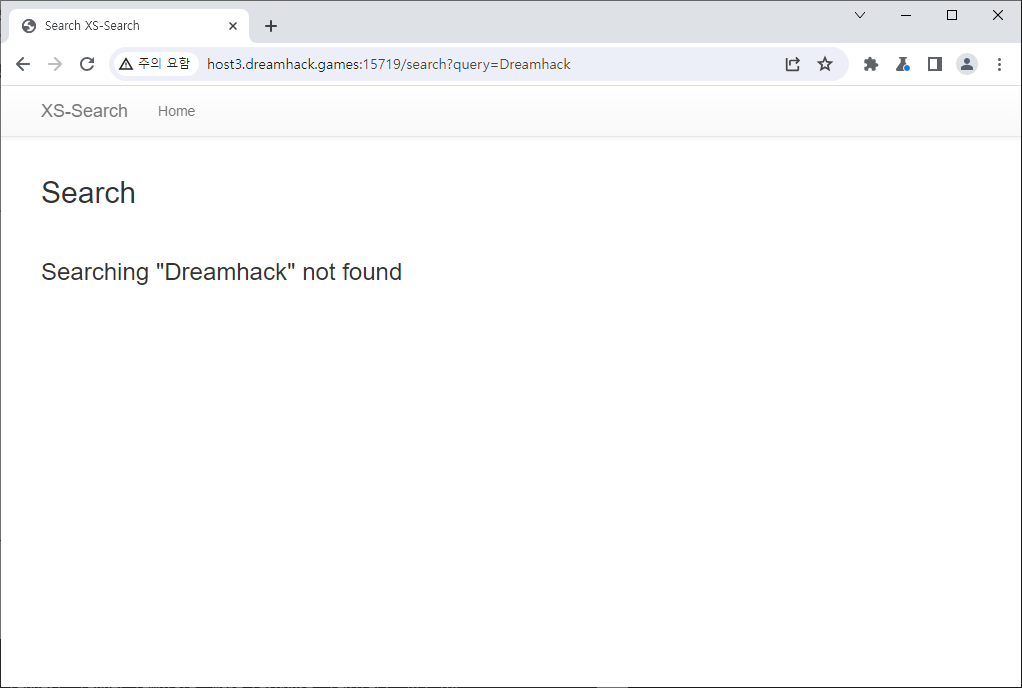This screenshot has width=1022, height=688.
Task: Expand the tab search chevron
Action: pyautogui.click(x=860, y=15)
